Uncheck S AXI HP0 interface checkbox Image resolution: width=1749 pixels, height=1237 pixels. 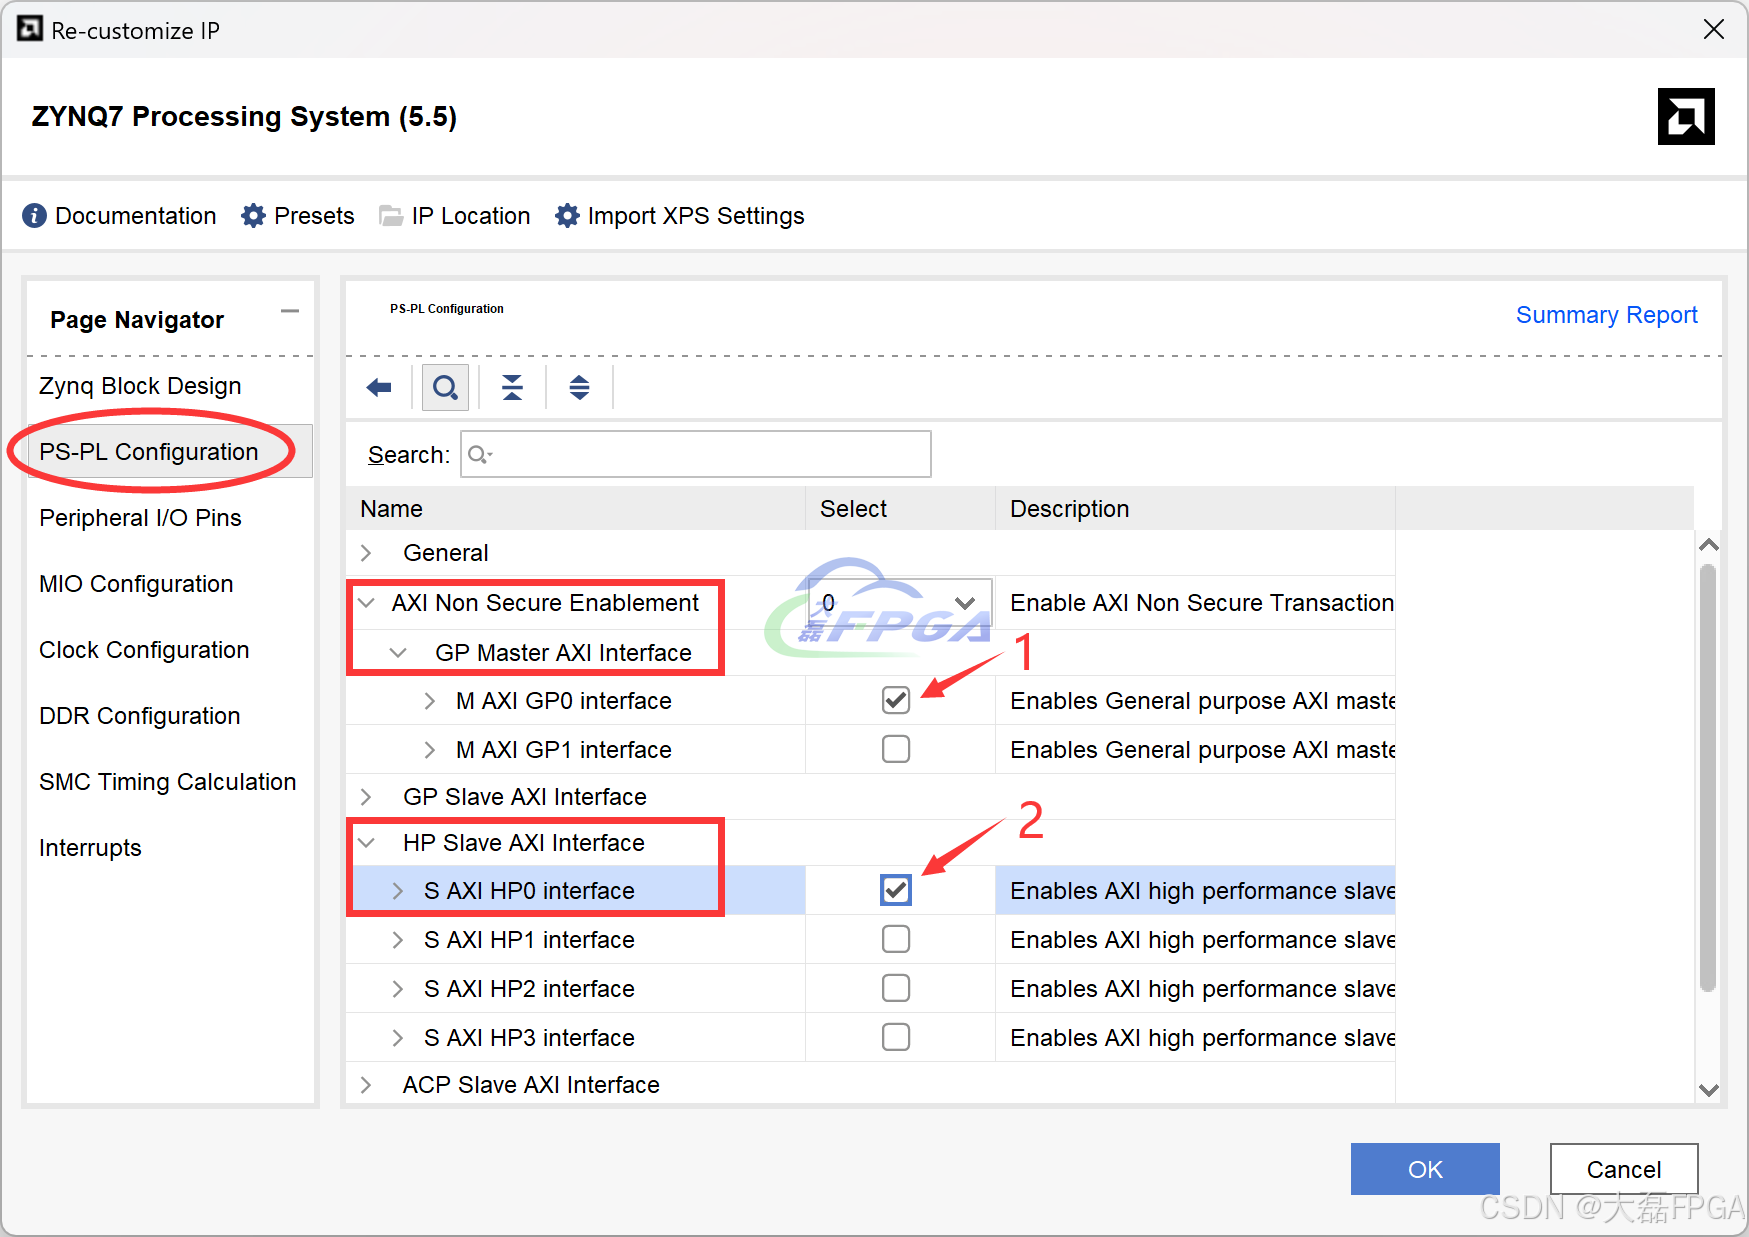[x=896, y=890]
